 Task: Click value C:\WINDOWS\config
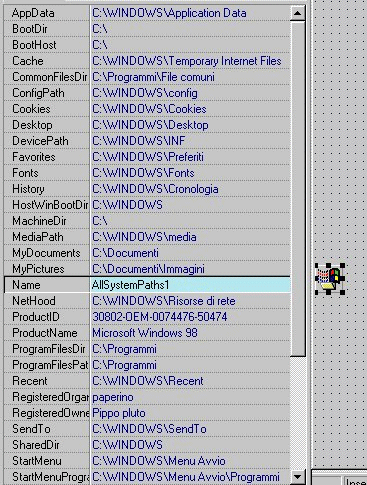click(145, 93)
